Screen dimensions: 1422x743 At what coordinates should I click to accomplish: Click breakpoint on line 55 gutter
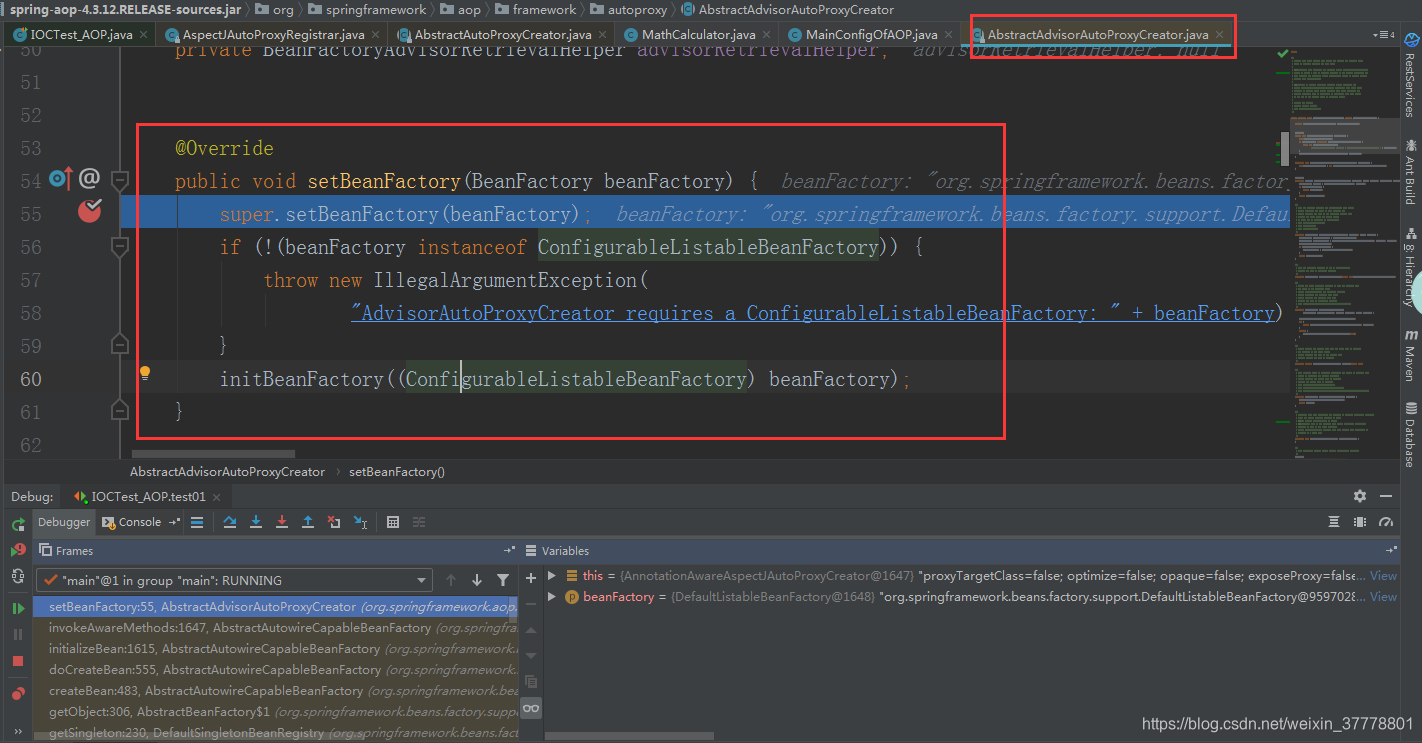90,211
